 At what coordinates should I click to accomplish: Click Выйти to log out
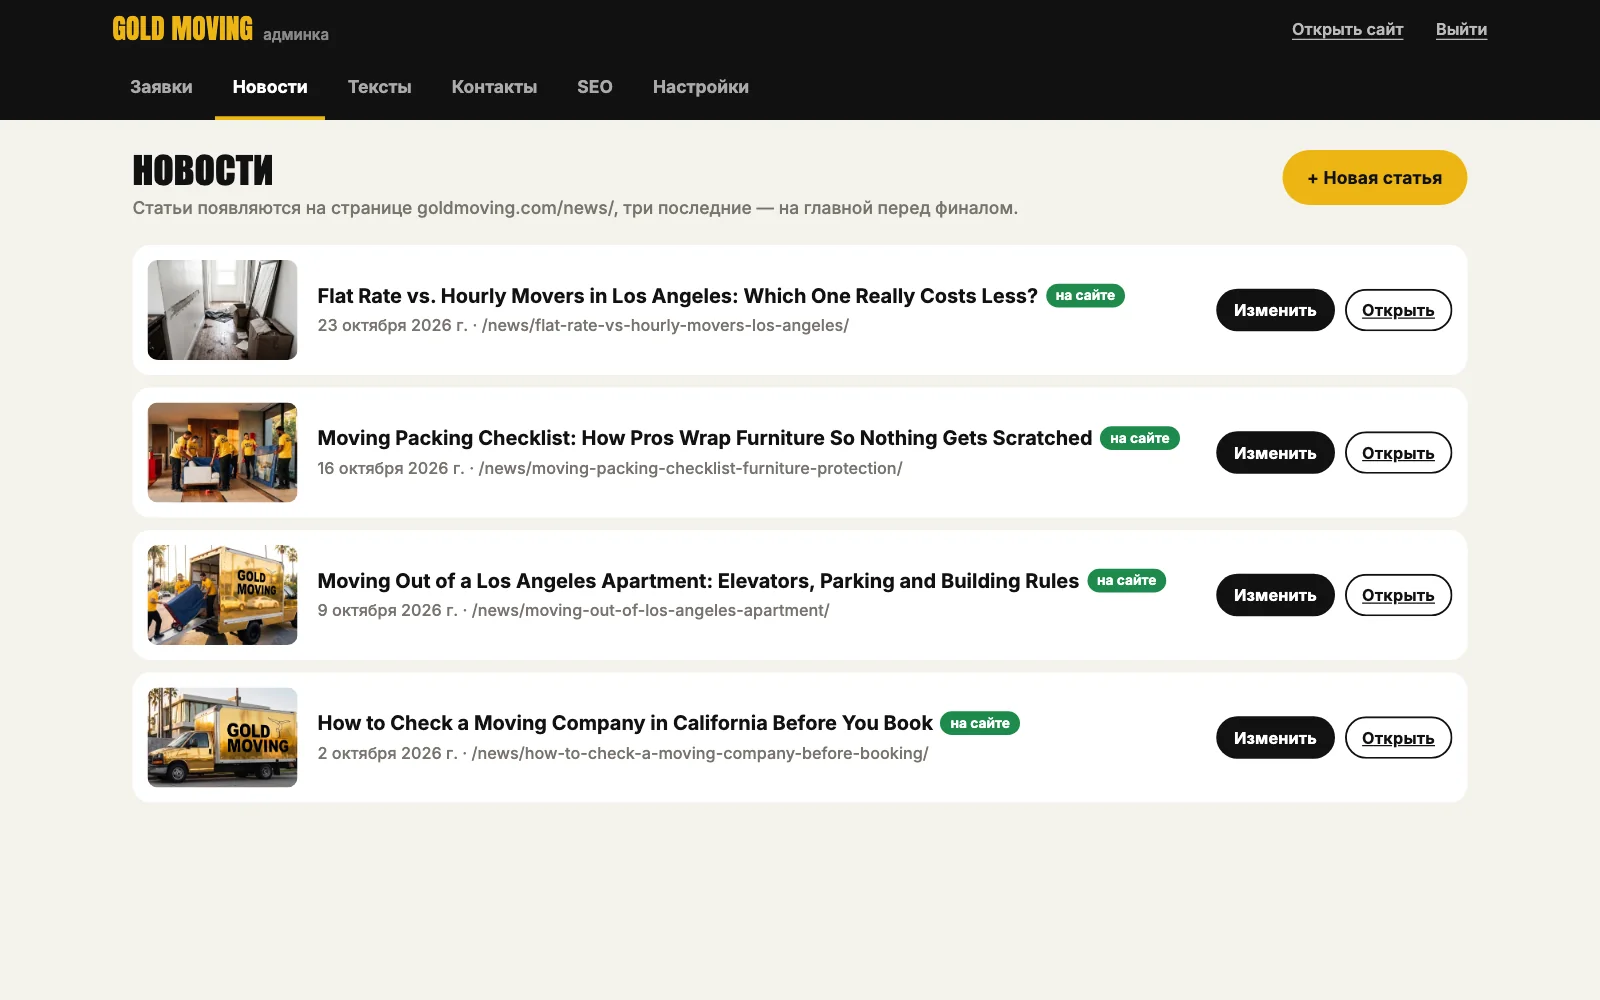click(x=1461, y=29)
